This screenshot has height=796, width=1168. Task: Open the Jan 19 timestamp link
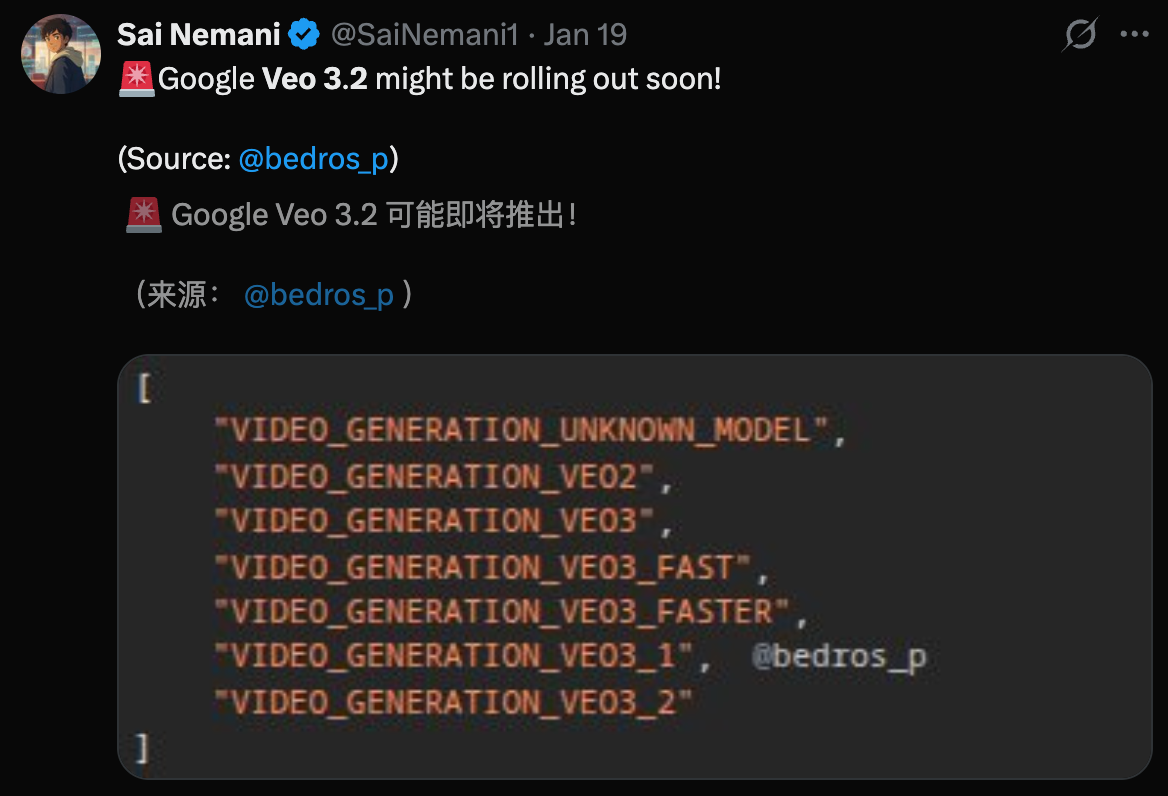[585, 35]
